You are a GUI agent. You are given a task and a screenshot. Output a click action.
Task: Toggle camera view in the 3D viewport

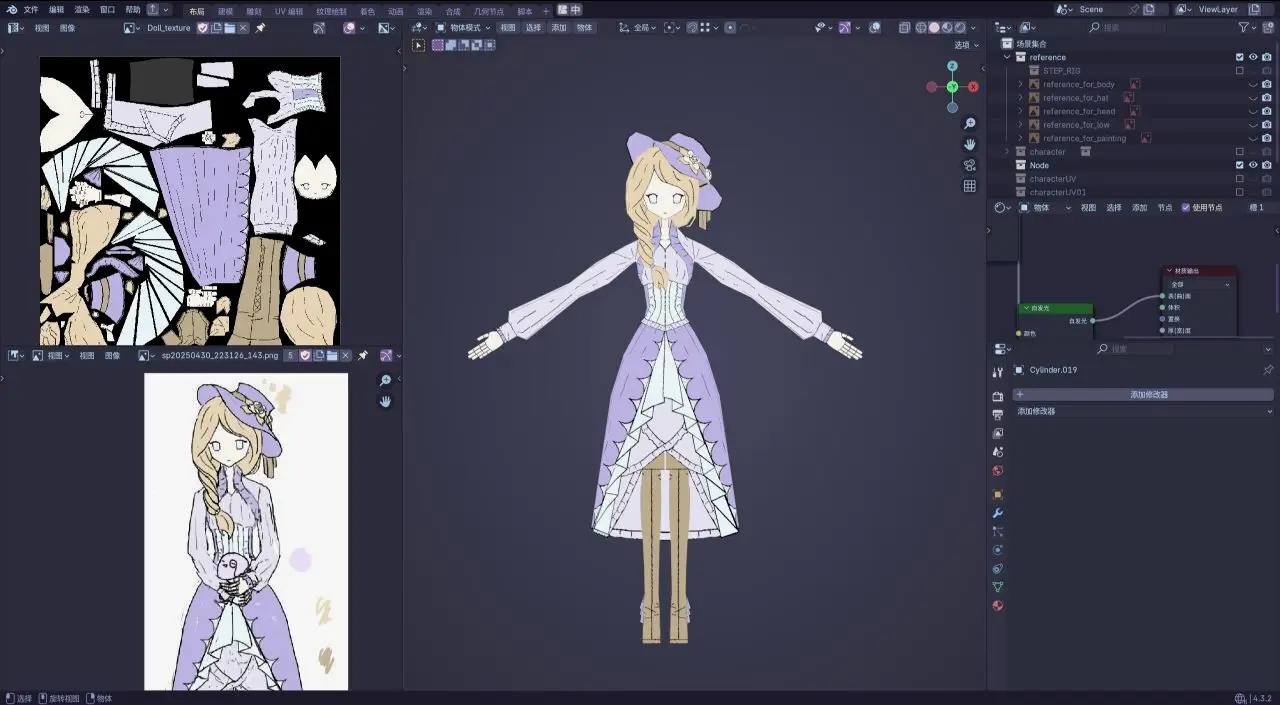pos(969,165)
